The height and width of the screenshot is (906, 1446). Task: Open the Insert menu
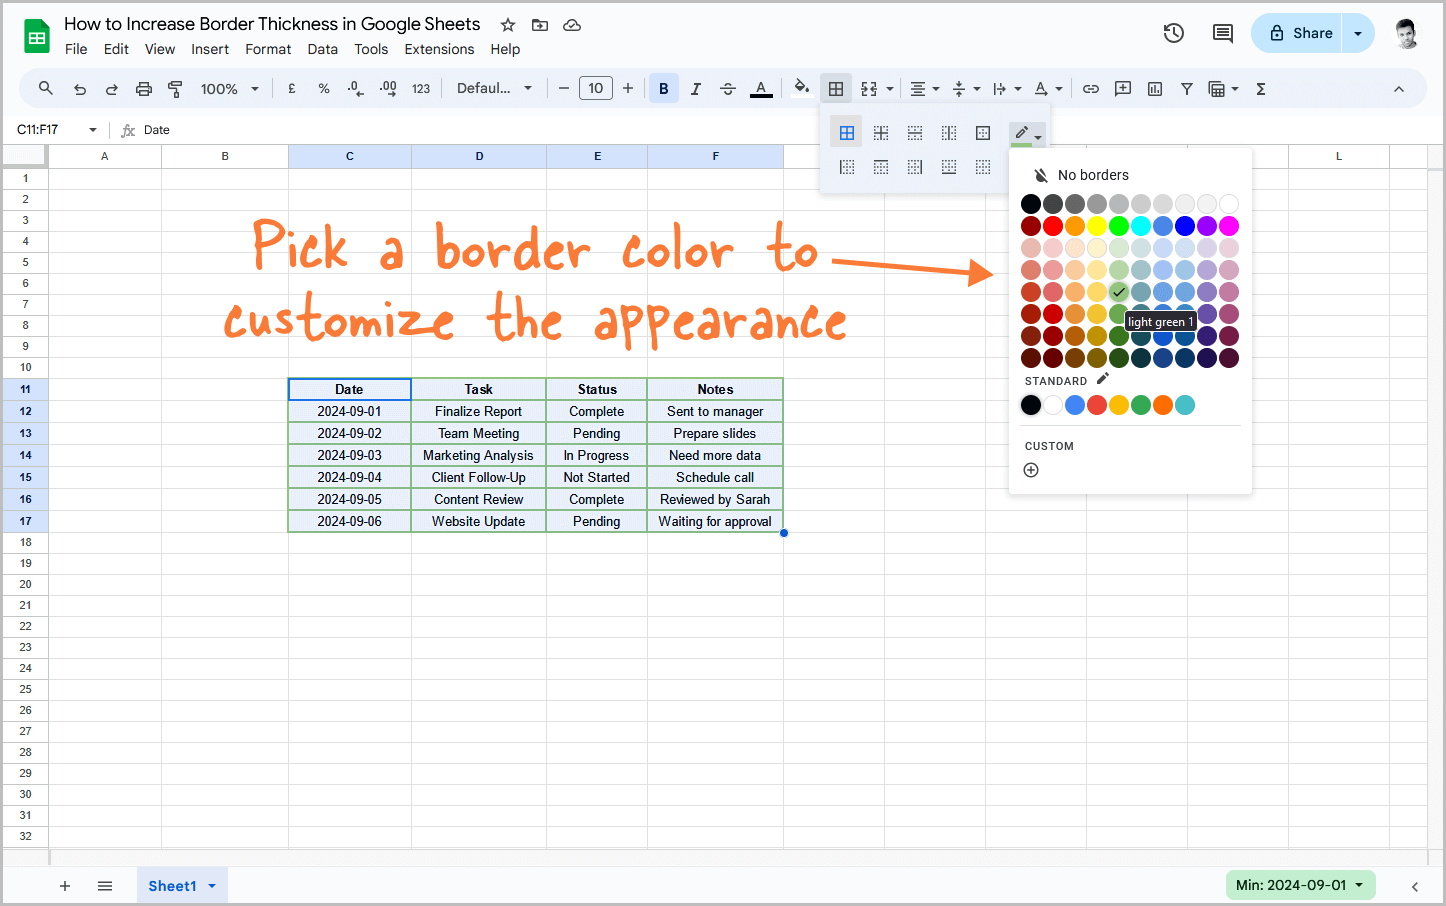210,49
